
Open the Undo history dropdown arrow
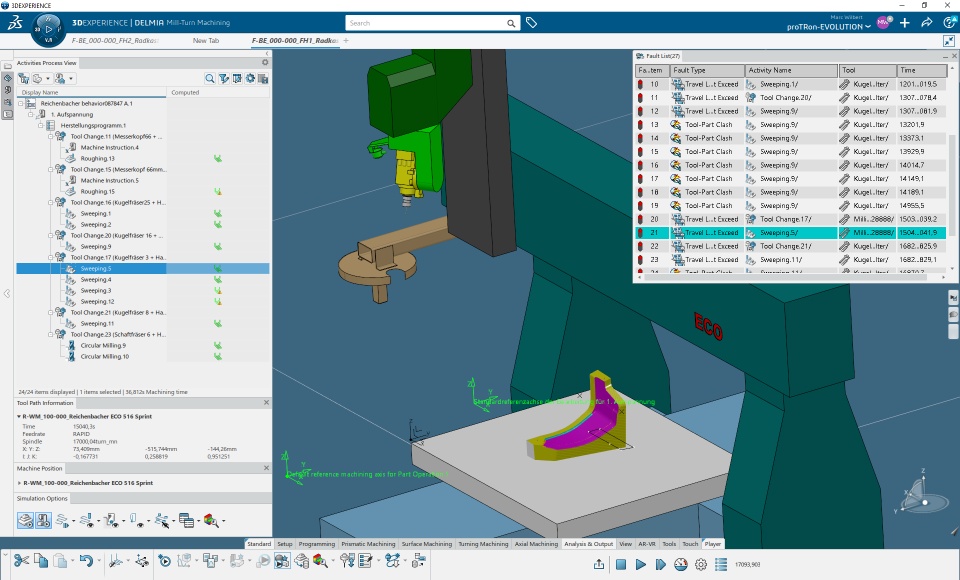click(98, 561)
